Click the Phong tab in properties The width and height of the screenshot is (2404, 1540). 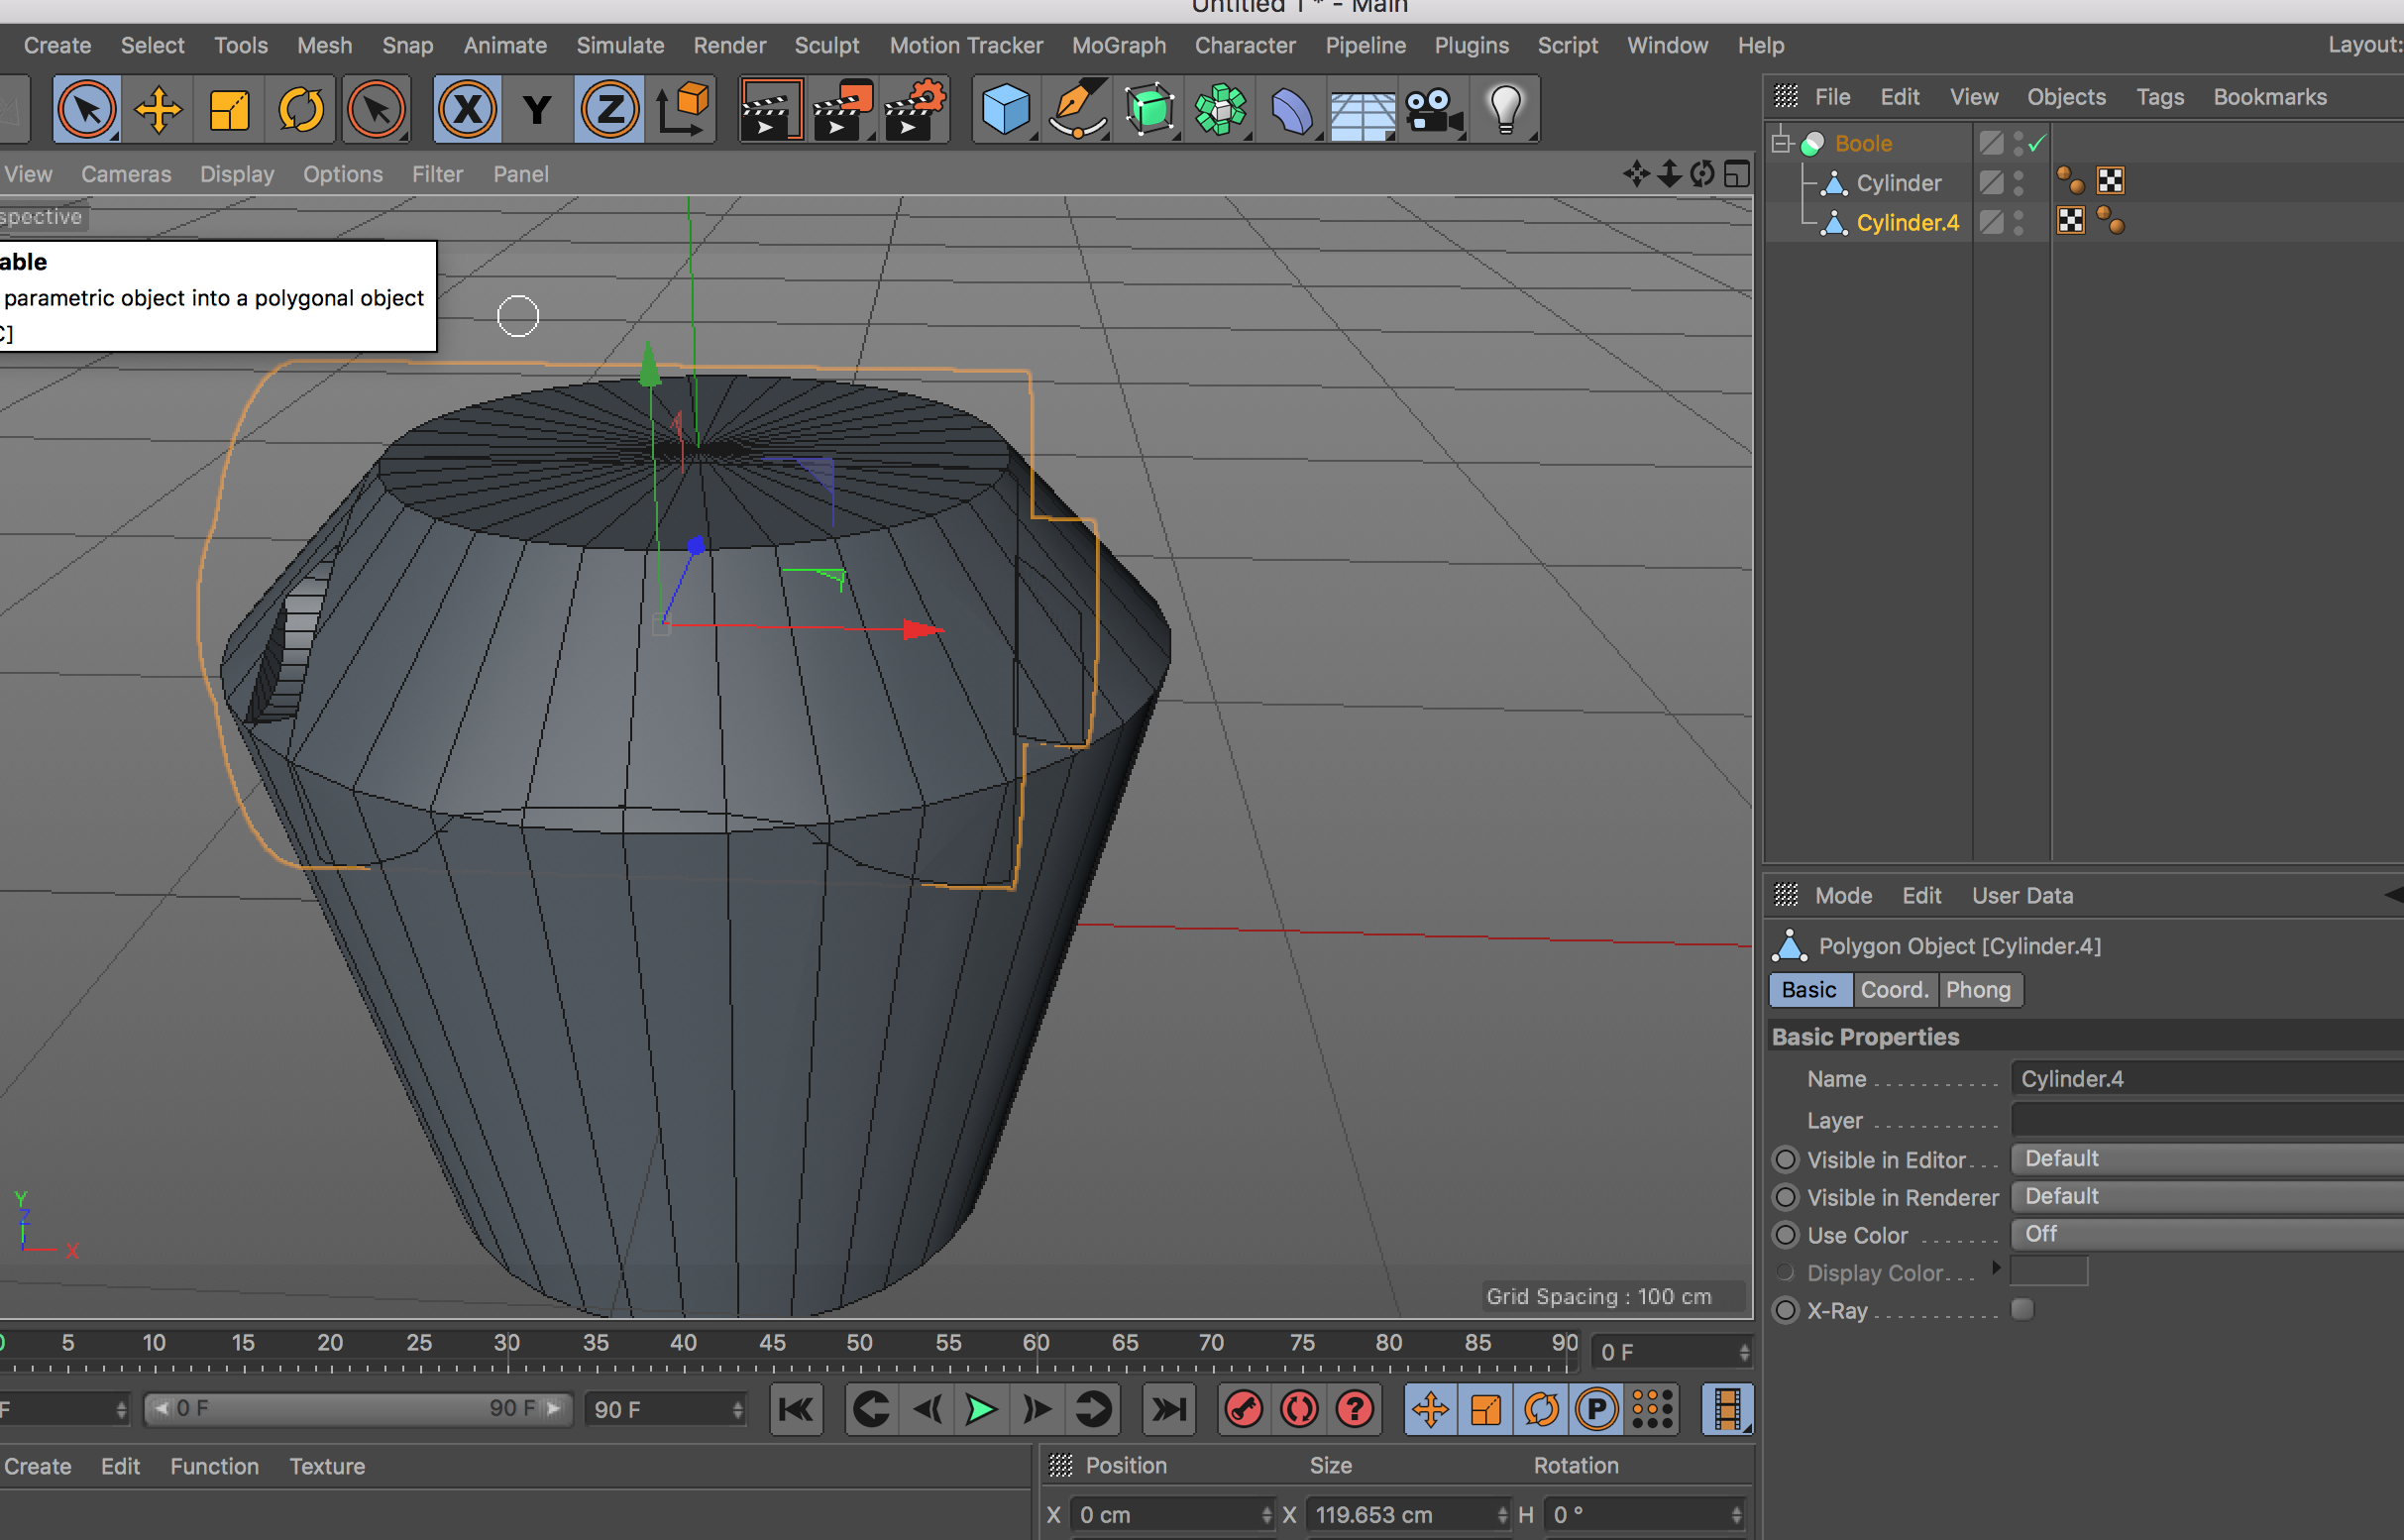coord(1977,990)
